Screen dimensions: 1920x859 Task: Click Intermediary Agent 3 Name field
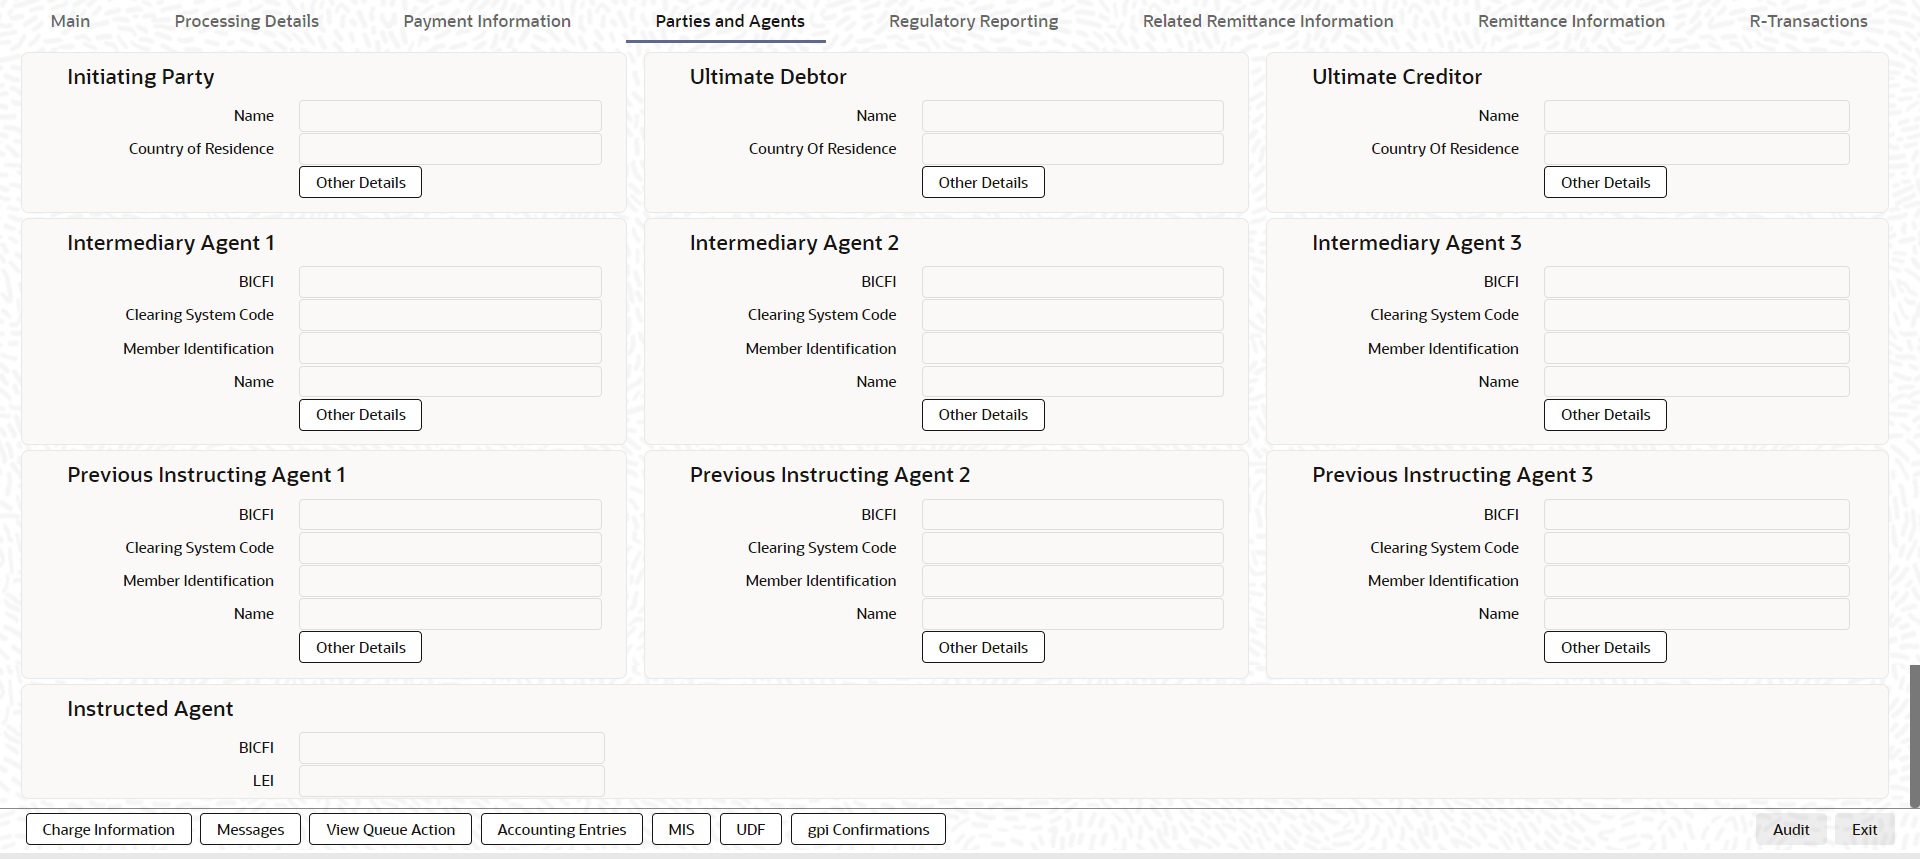[x=1696, y=382]
